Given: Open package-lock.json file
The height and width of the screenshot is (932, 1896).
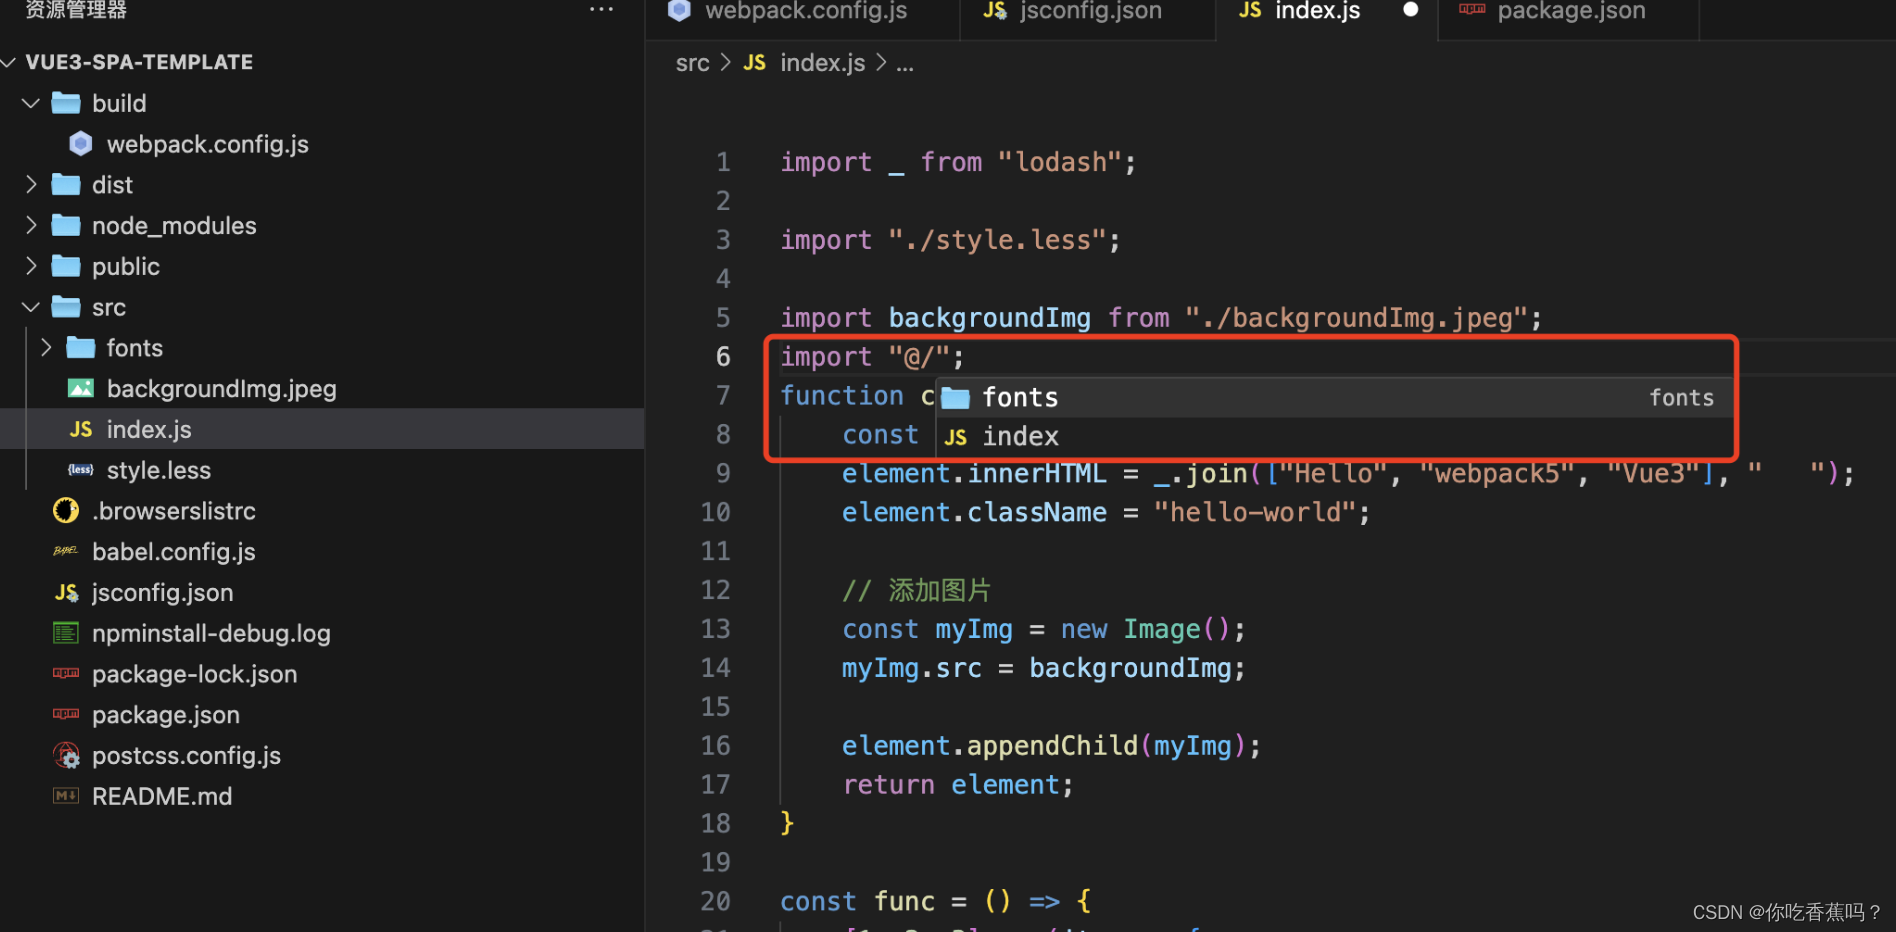Looking at the screenshot, I should tap(195, 674).
